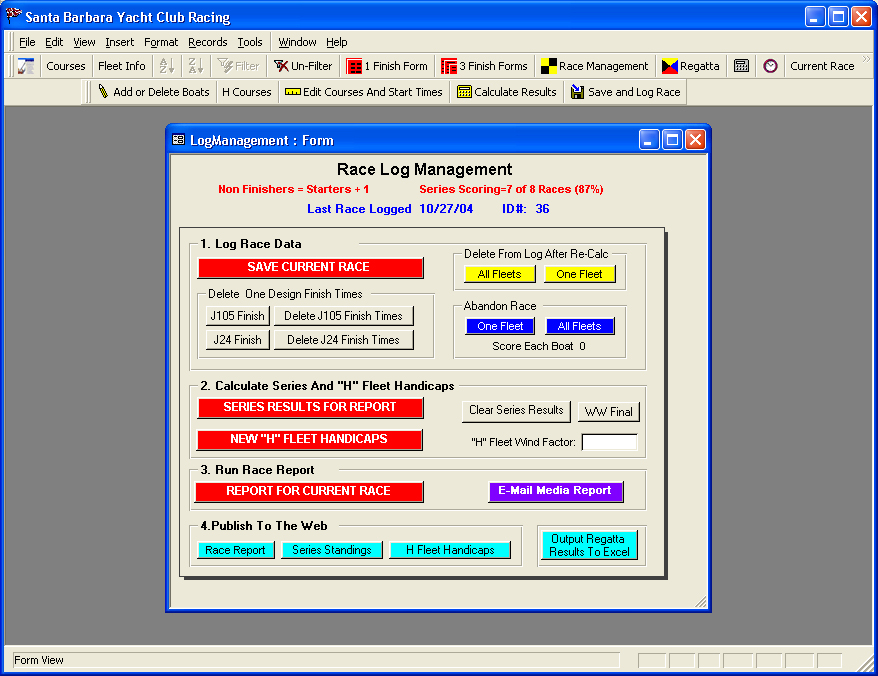This screenshot has height=676, width=878.
Task: Close the LogManagement form window
Action: [x=695, y=139]
